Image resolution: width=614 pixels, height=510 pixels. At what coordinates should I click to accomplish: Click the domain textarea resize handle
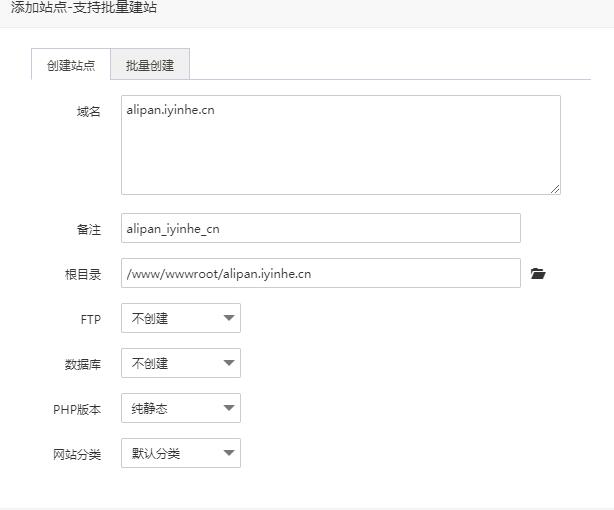point(554,188)
